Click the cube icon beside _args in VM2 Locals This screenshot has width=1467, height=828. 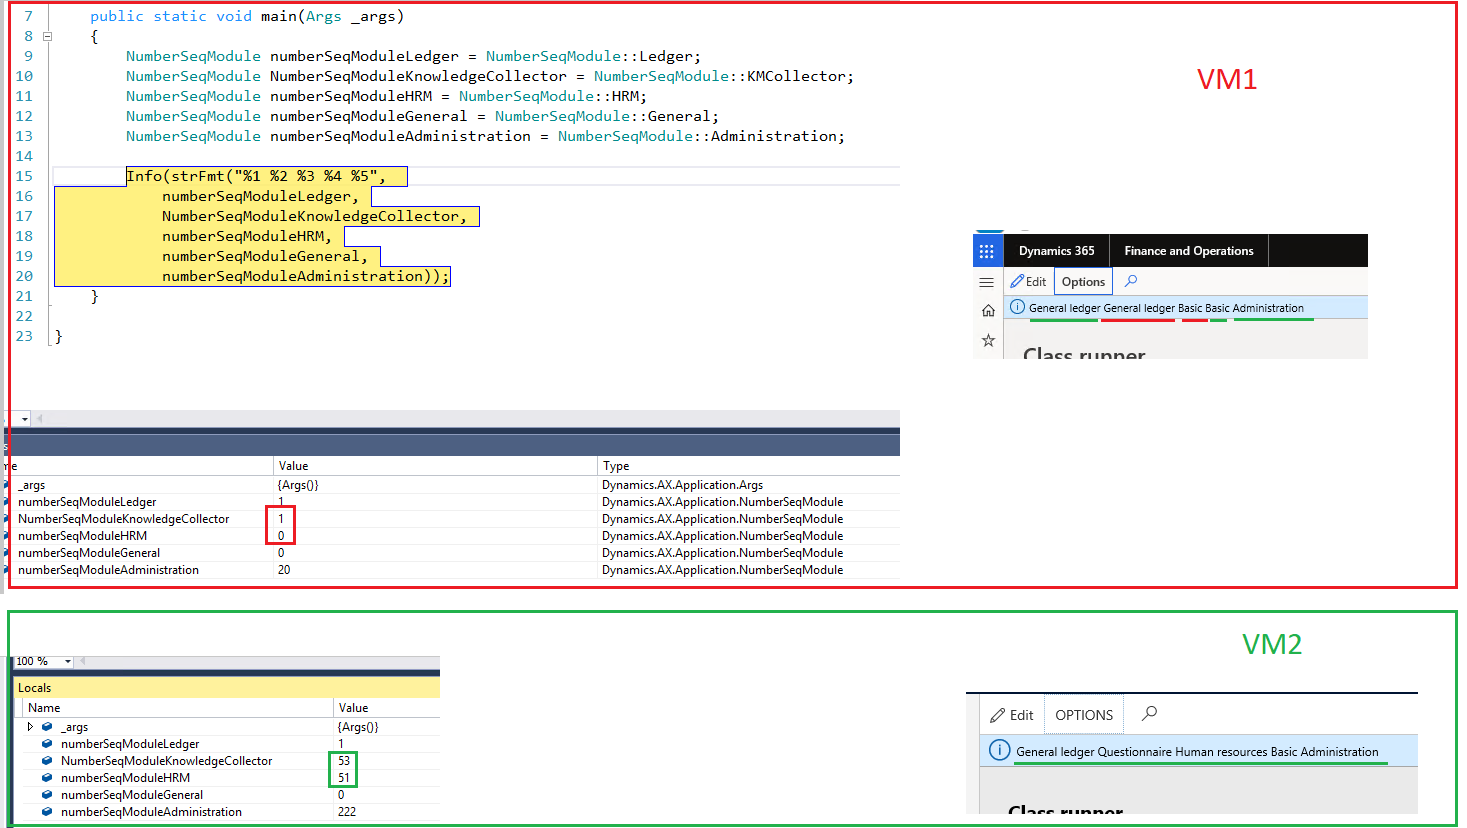[47, 727]
